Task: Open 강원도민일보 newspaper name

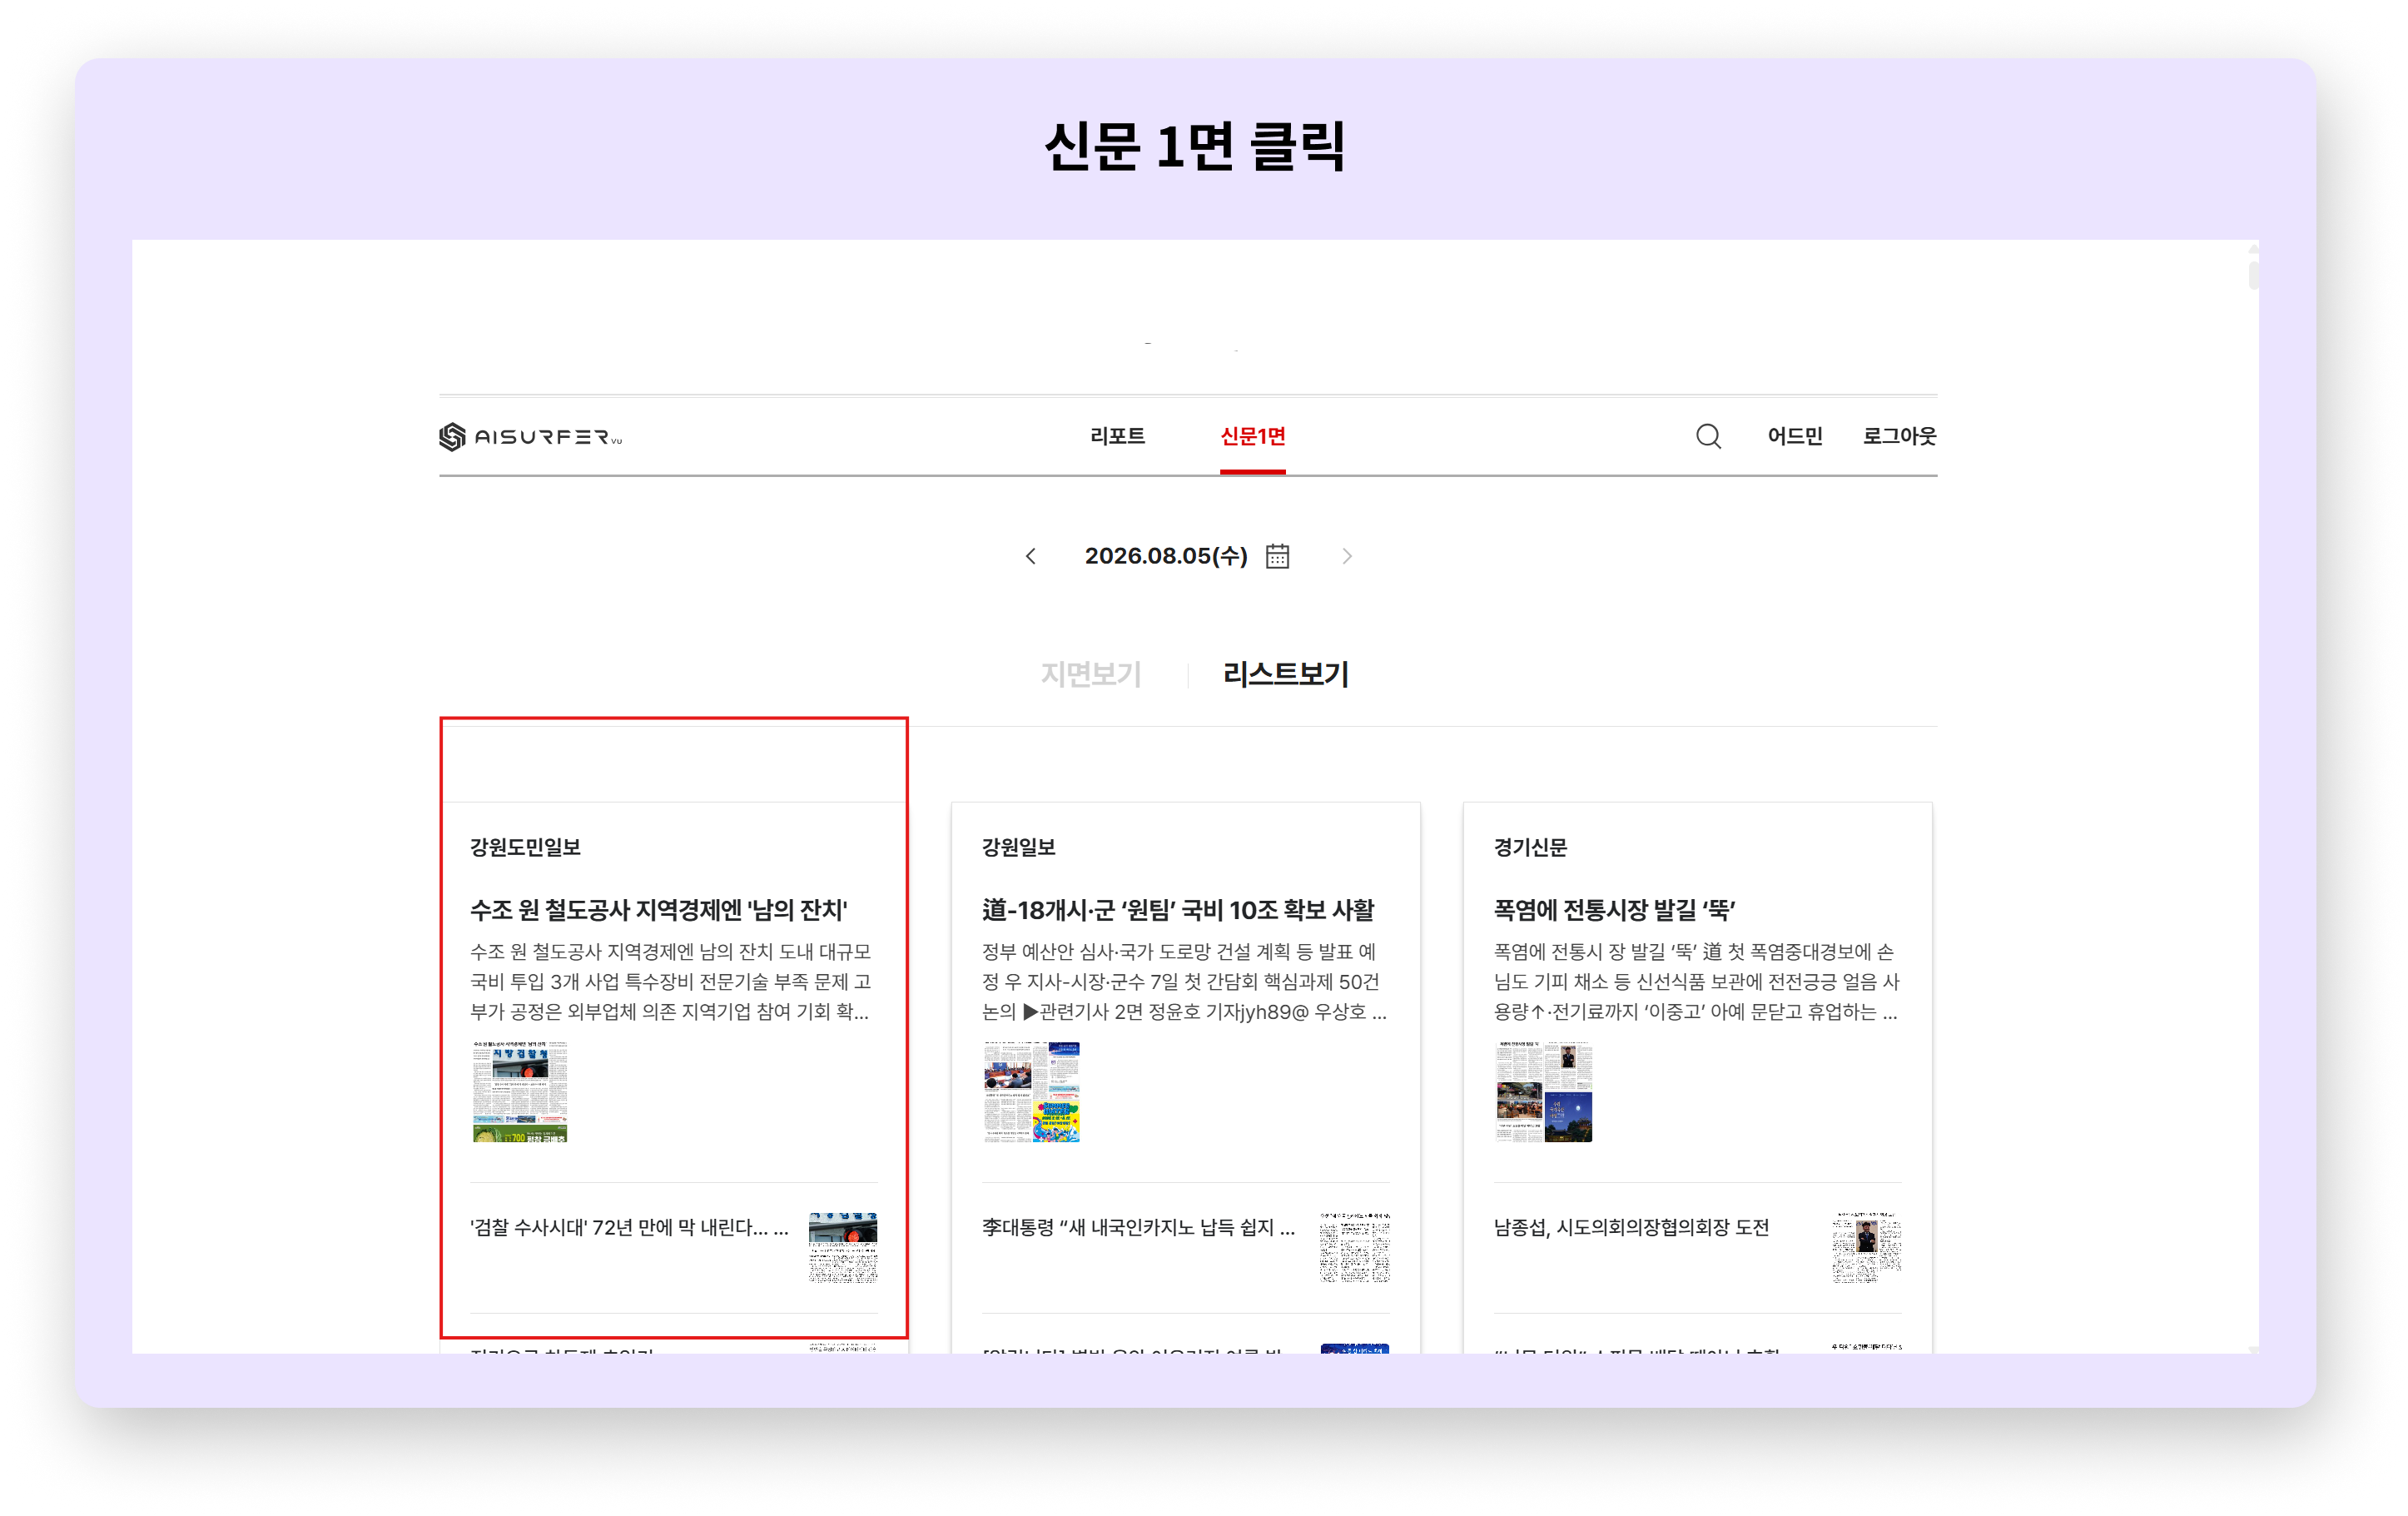Action: (525, 847)
